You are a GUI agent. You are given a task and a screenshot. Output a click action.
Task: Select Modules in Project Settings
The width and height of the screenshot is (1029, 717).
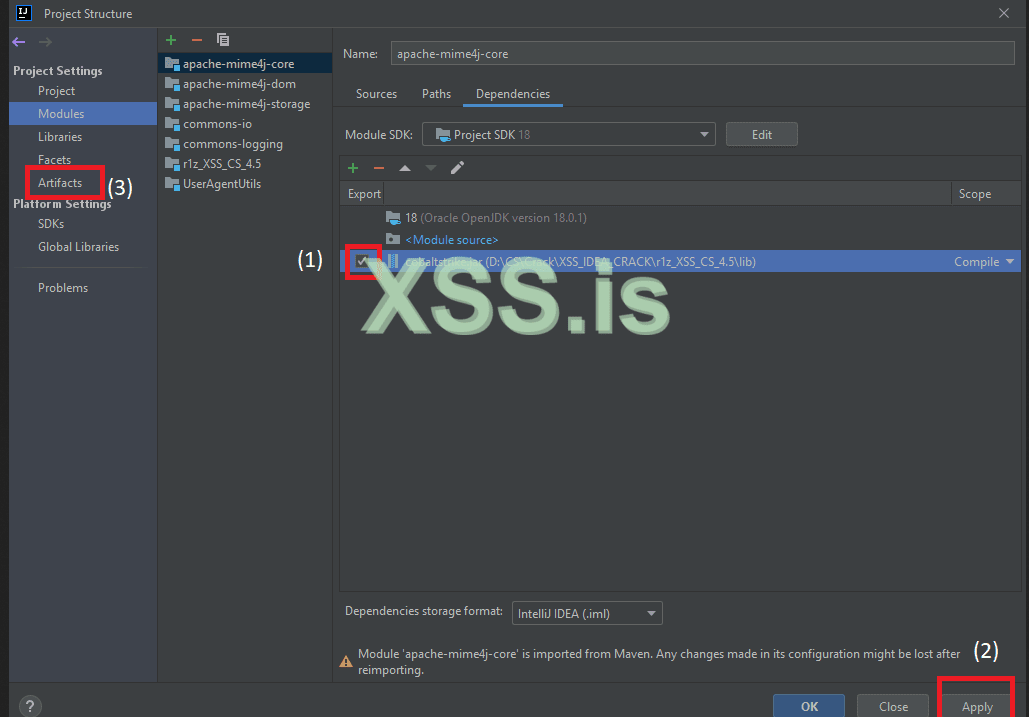[83, 113]
